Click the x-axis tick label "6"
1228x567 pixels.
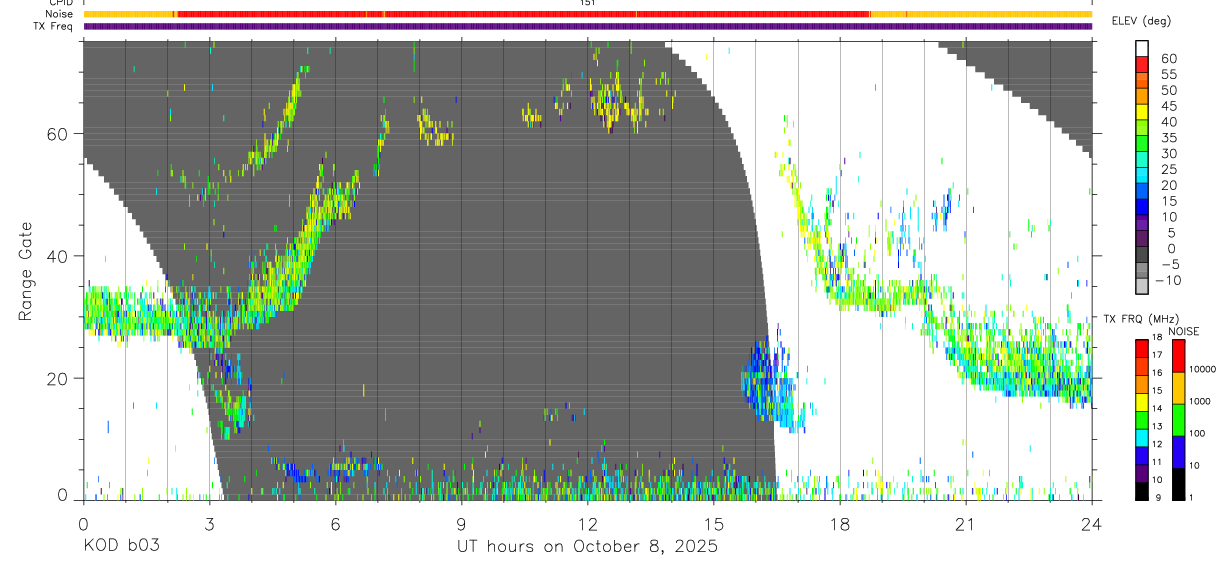335,523
